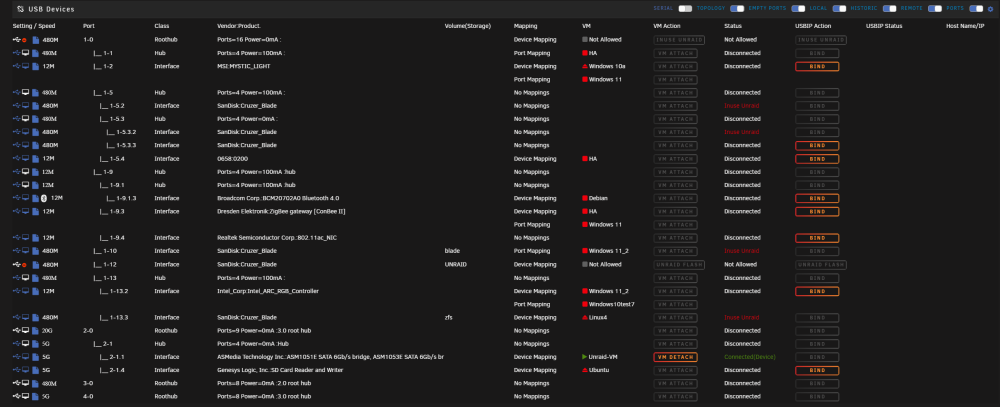Click the USB icon on row 2-1.1
1000x407 pixels.
pos(16,357)
